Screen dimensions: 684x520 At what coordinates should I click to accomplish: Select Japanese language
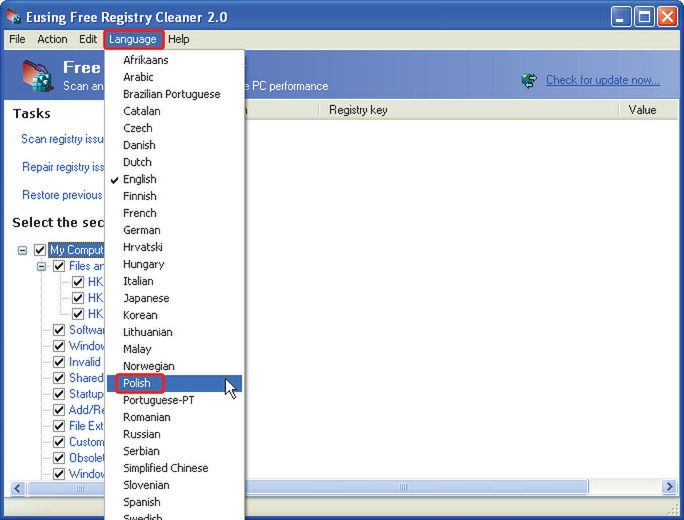(174, 298)
